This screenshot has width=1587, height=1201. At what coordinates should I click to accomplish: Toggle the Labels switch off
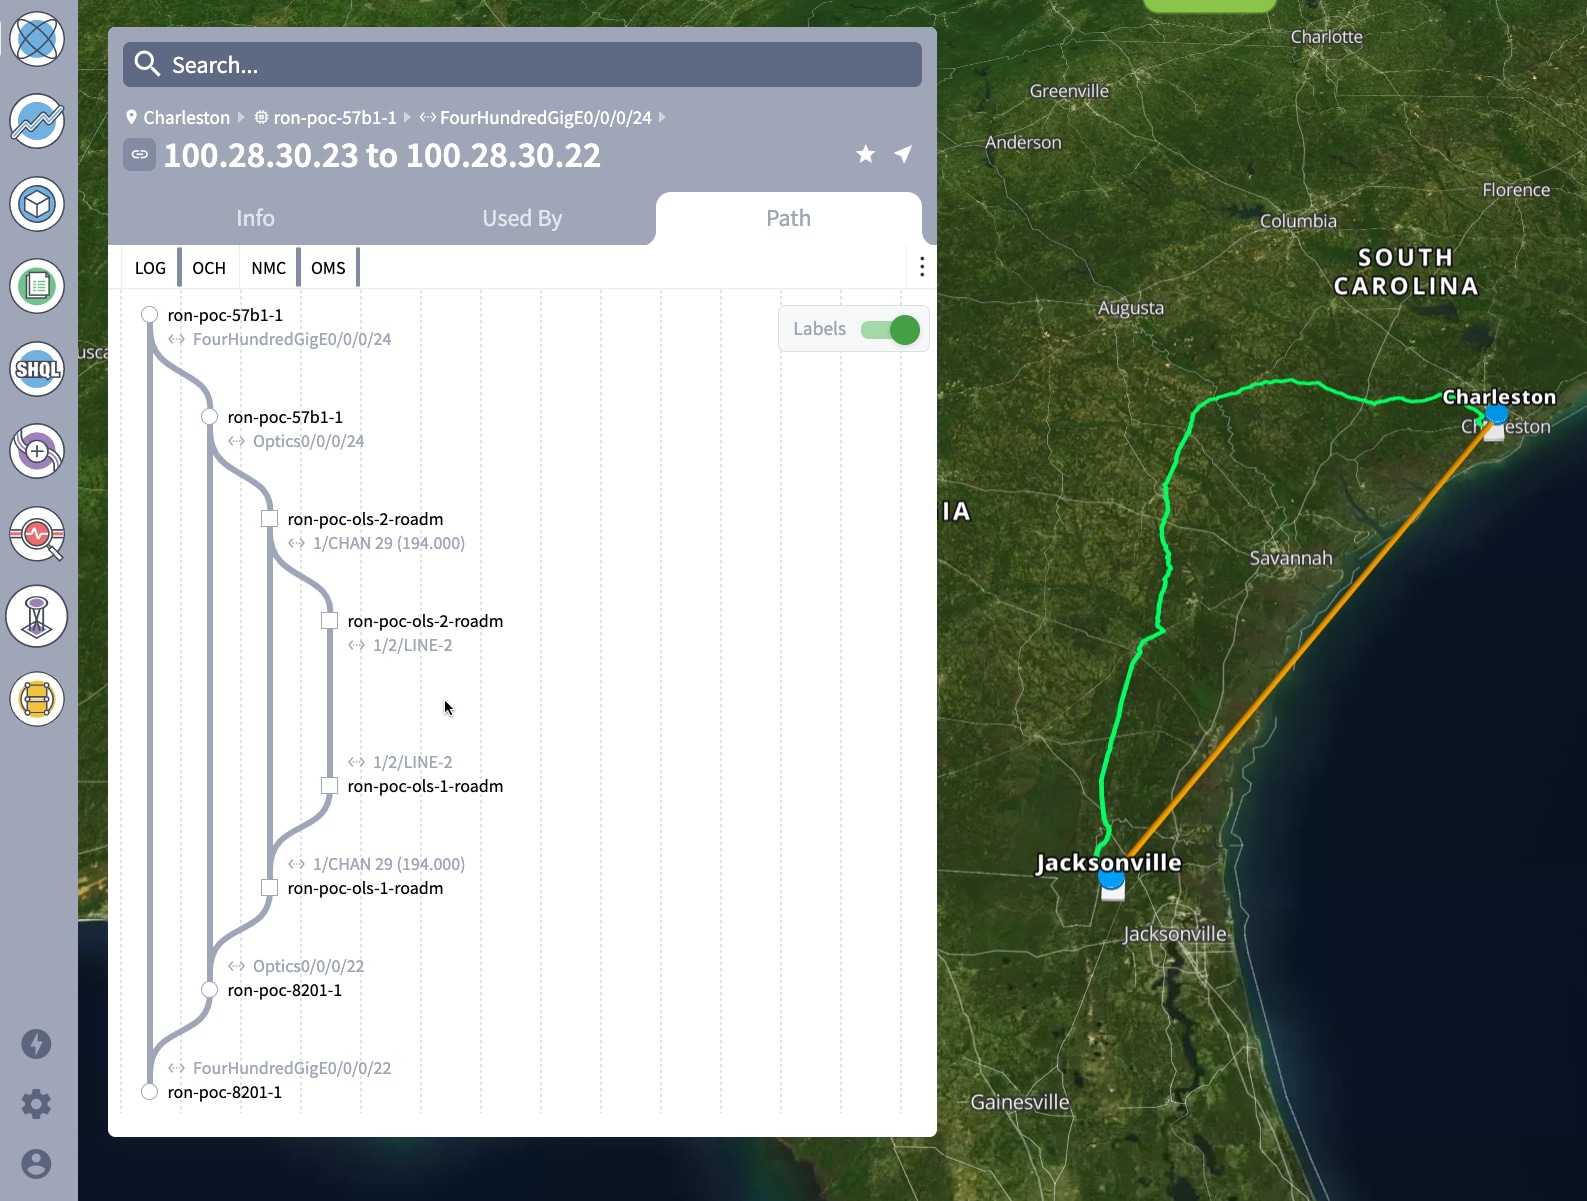pyautogui.click(x=890, y=329)
